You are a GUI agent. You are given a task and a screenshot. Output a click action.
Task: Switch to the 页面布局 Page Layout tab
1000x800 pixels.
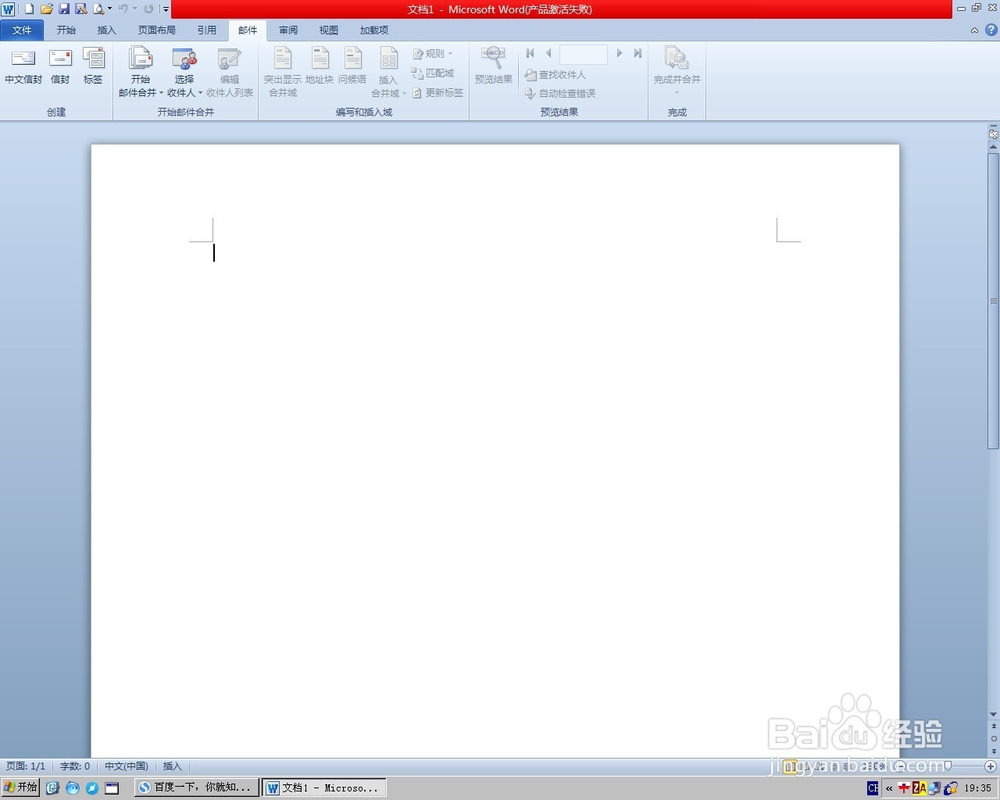pyautogui.click(x=157, y=30)
